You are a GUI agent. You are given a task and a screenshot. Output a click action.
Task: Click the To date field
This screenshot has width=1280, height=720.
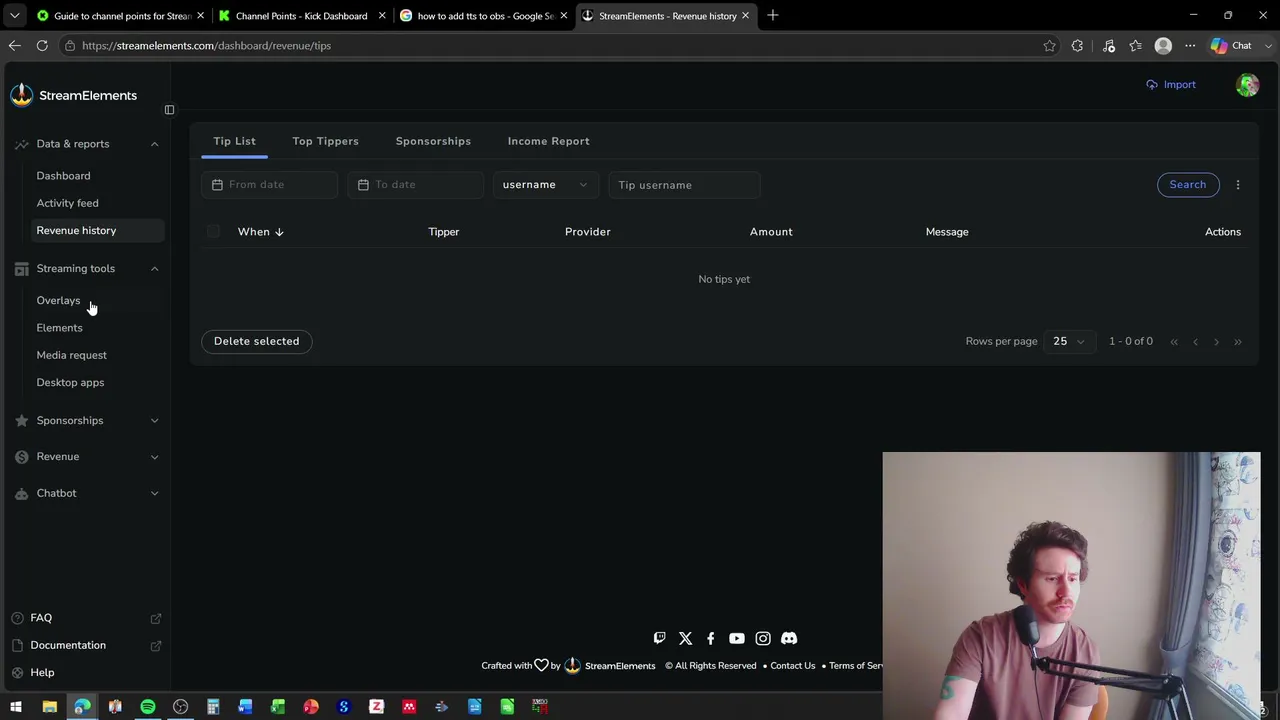coord(415,185)
